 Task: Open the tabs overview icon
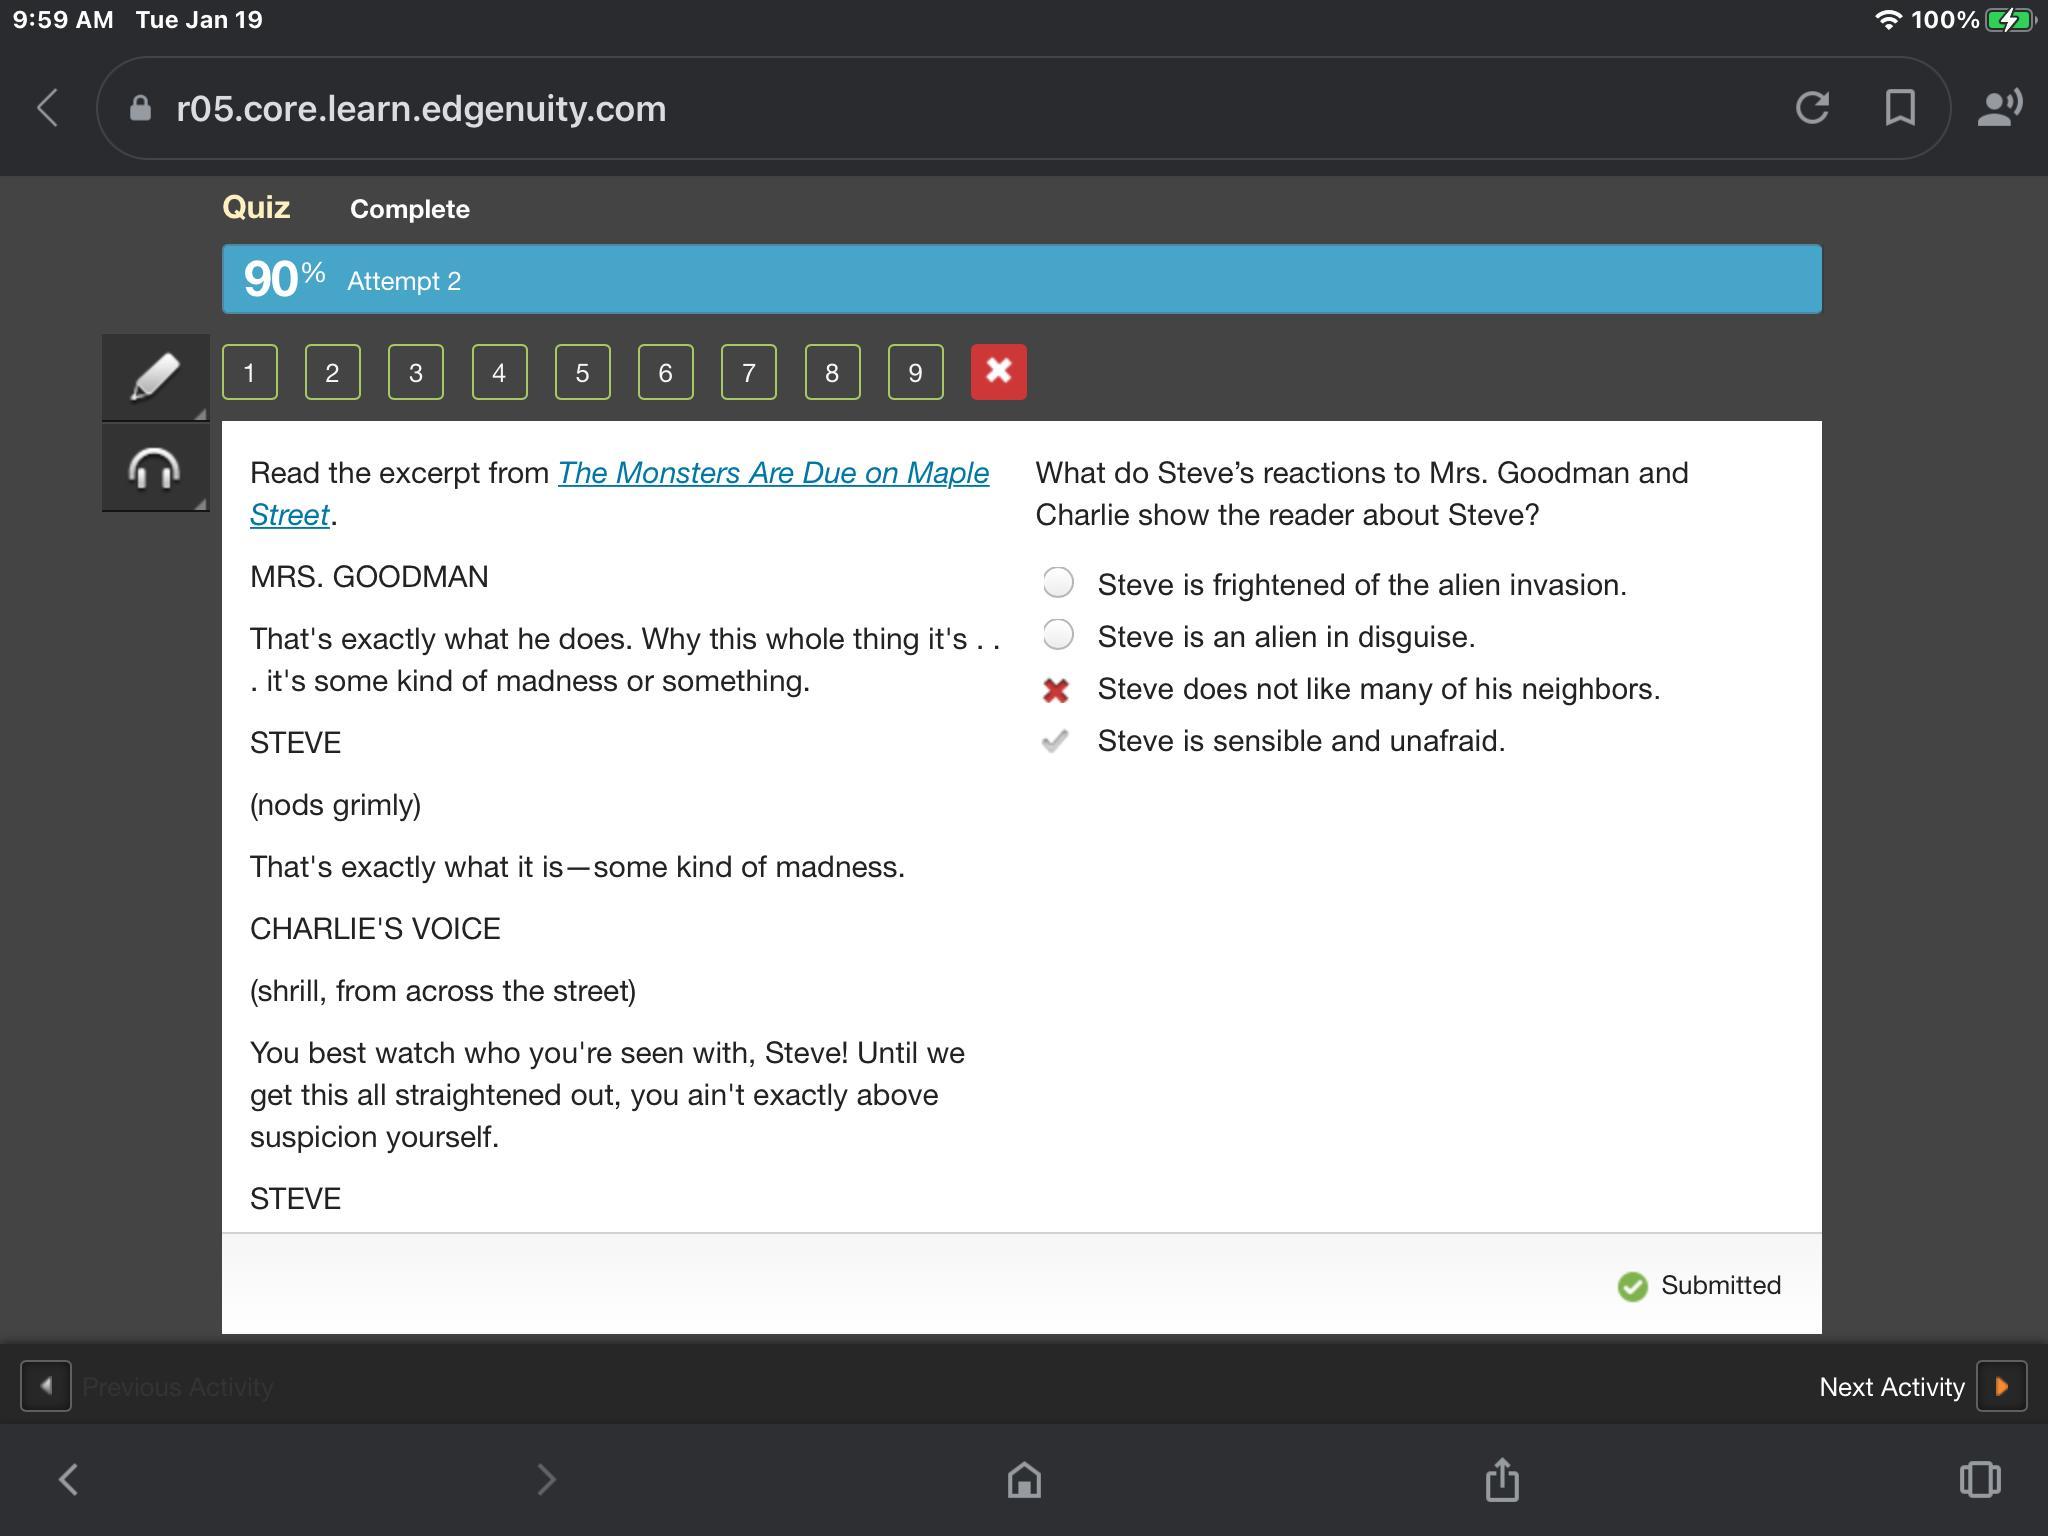click(1979, 1479)
